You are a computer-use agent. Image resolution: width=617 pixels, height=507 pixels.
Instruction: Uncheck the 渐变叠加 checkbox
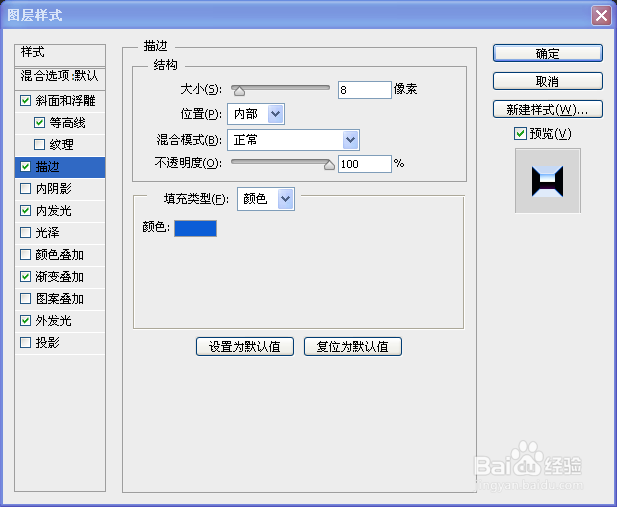click(x=26, y=277)
